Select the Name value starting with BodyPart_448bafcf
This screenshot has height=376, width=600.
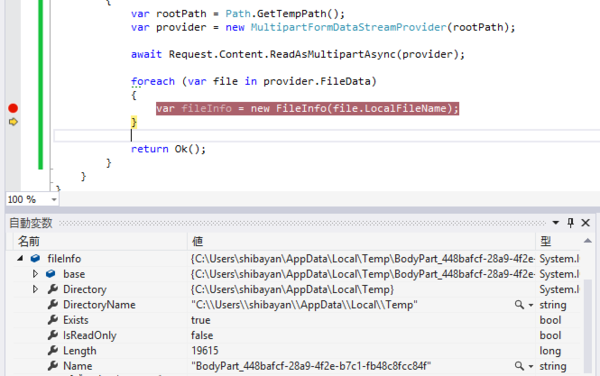point(311,366)
